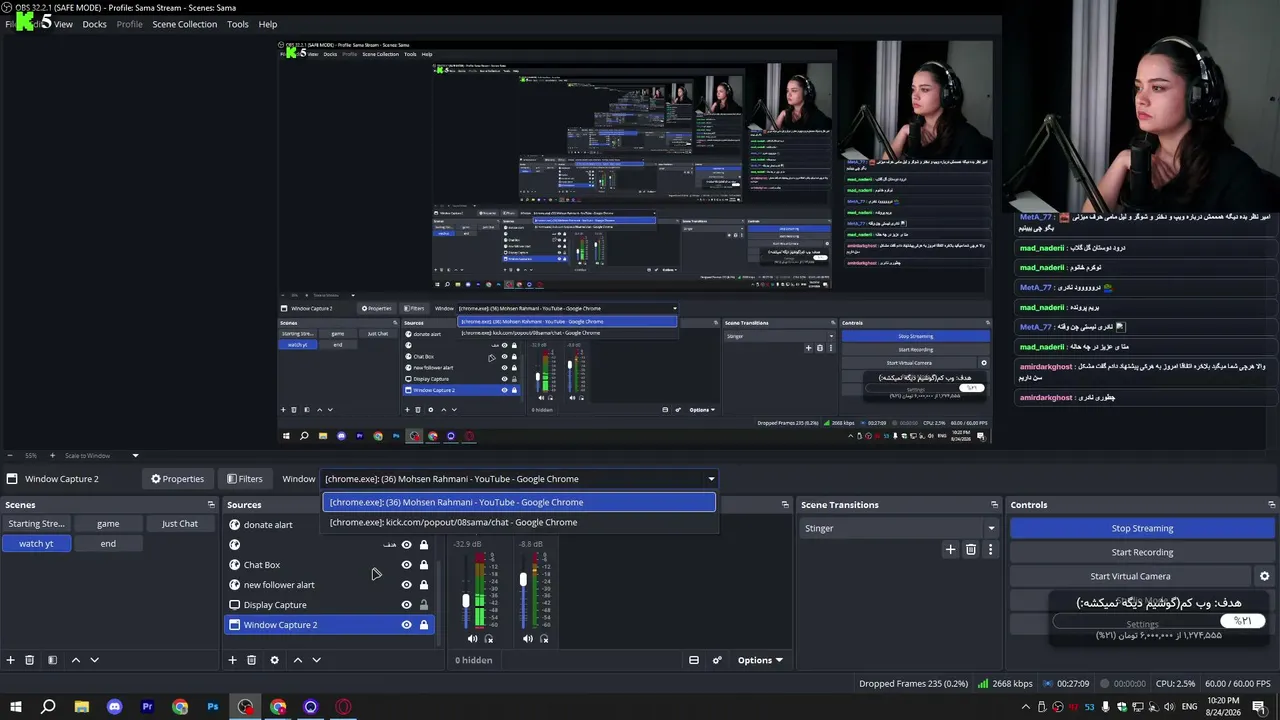Screen dimensions: 1280x720
Task: Remove the selected scene with trash icon
Action: [x=30, y=660]
